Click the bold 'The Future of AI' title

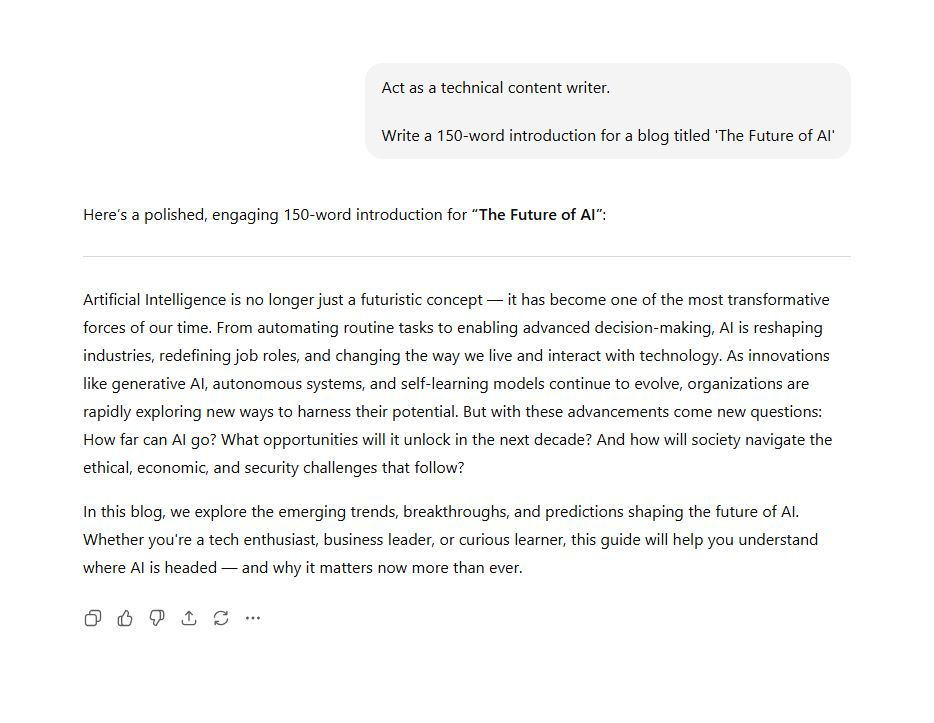tap(537, 215)
